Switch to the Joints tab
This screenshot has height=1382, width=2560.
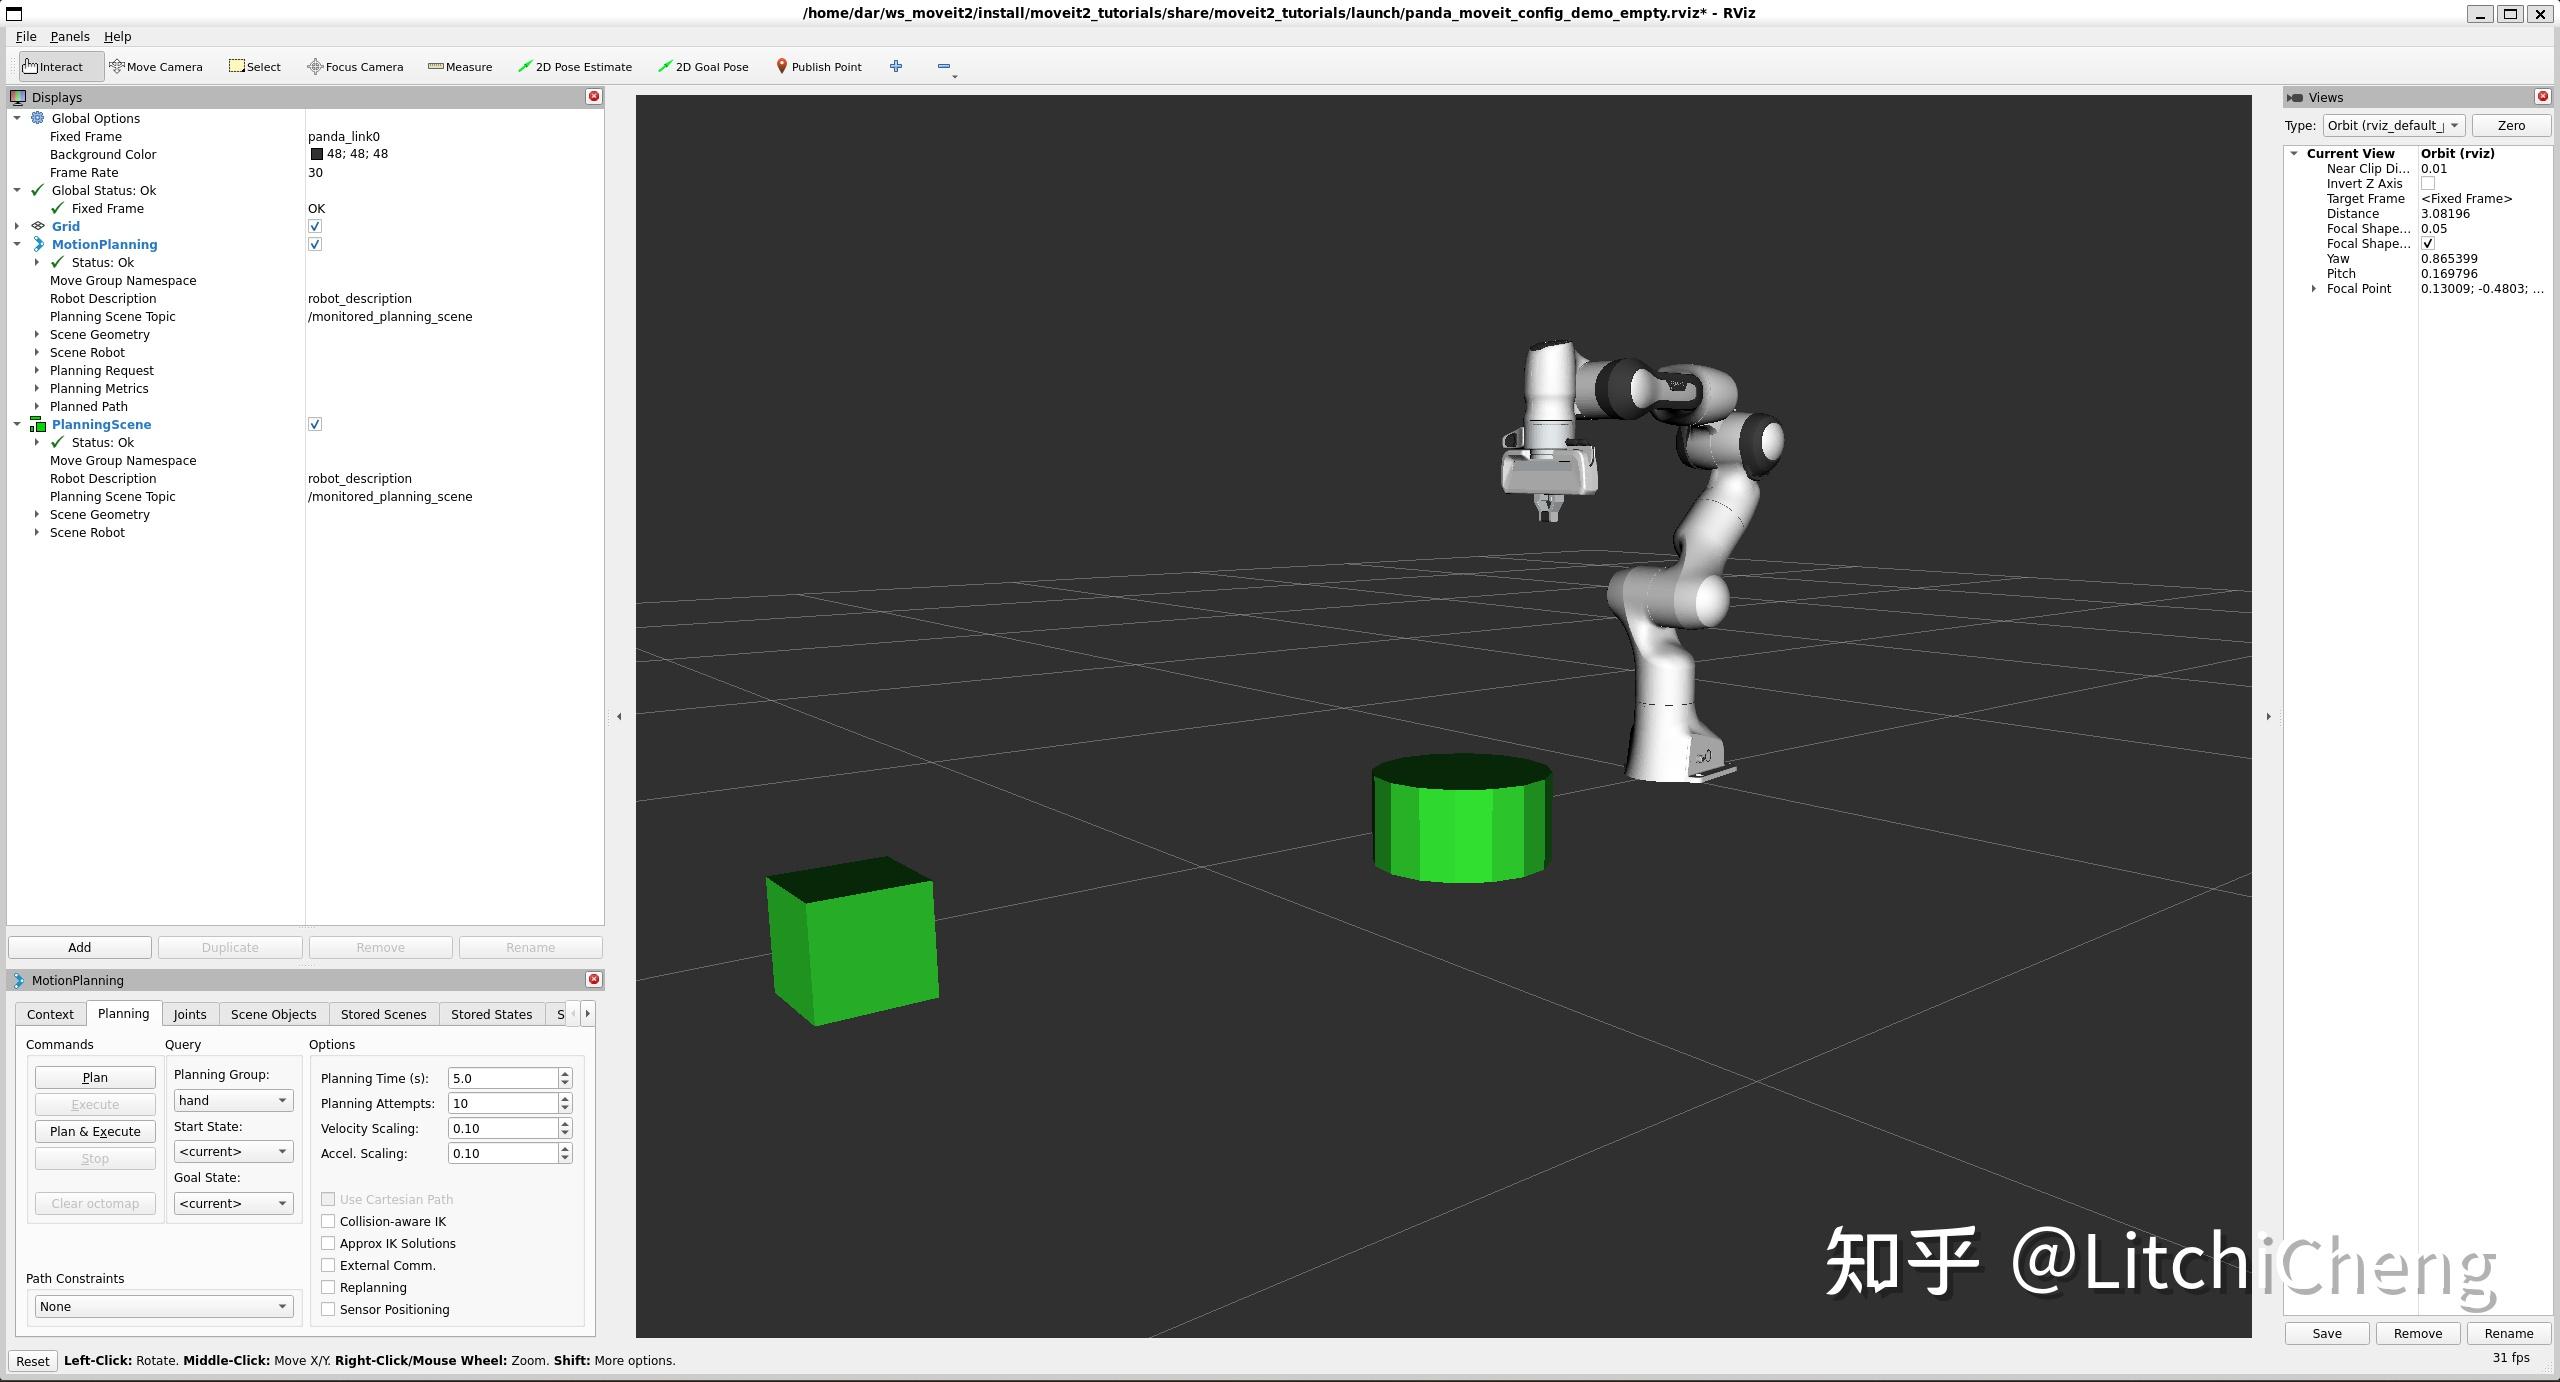pyautogui.click(x=189, y=1013)
